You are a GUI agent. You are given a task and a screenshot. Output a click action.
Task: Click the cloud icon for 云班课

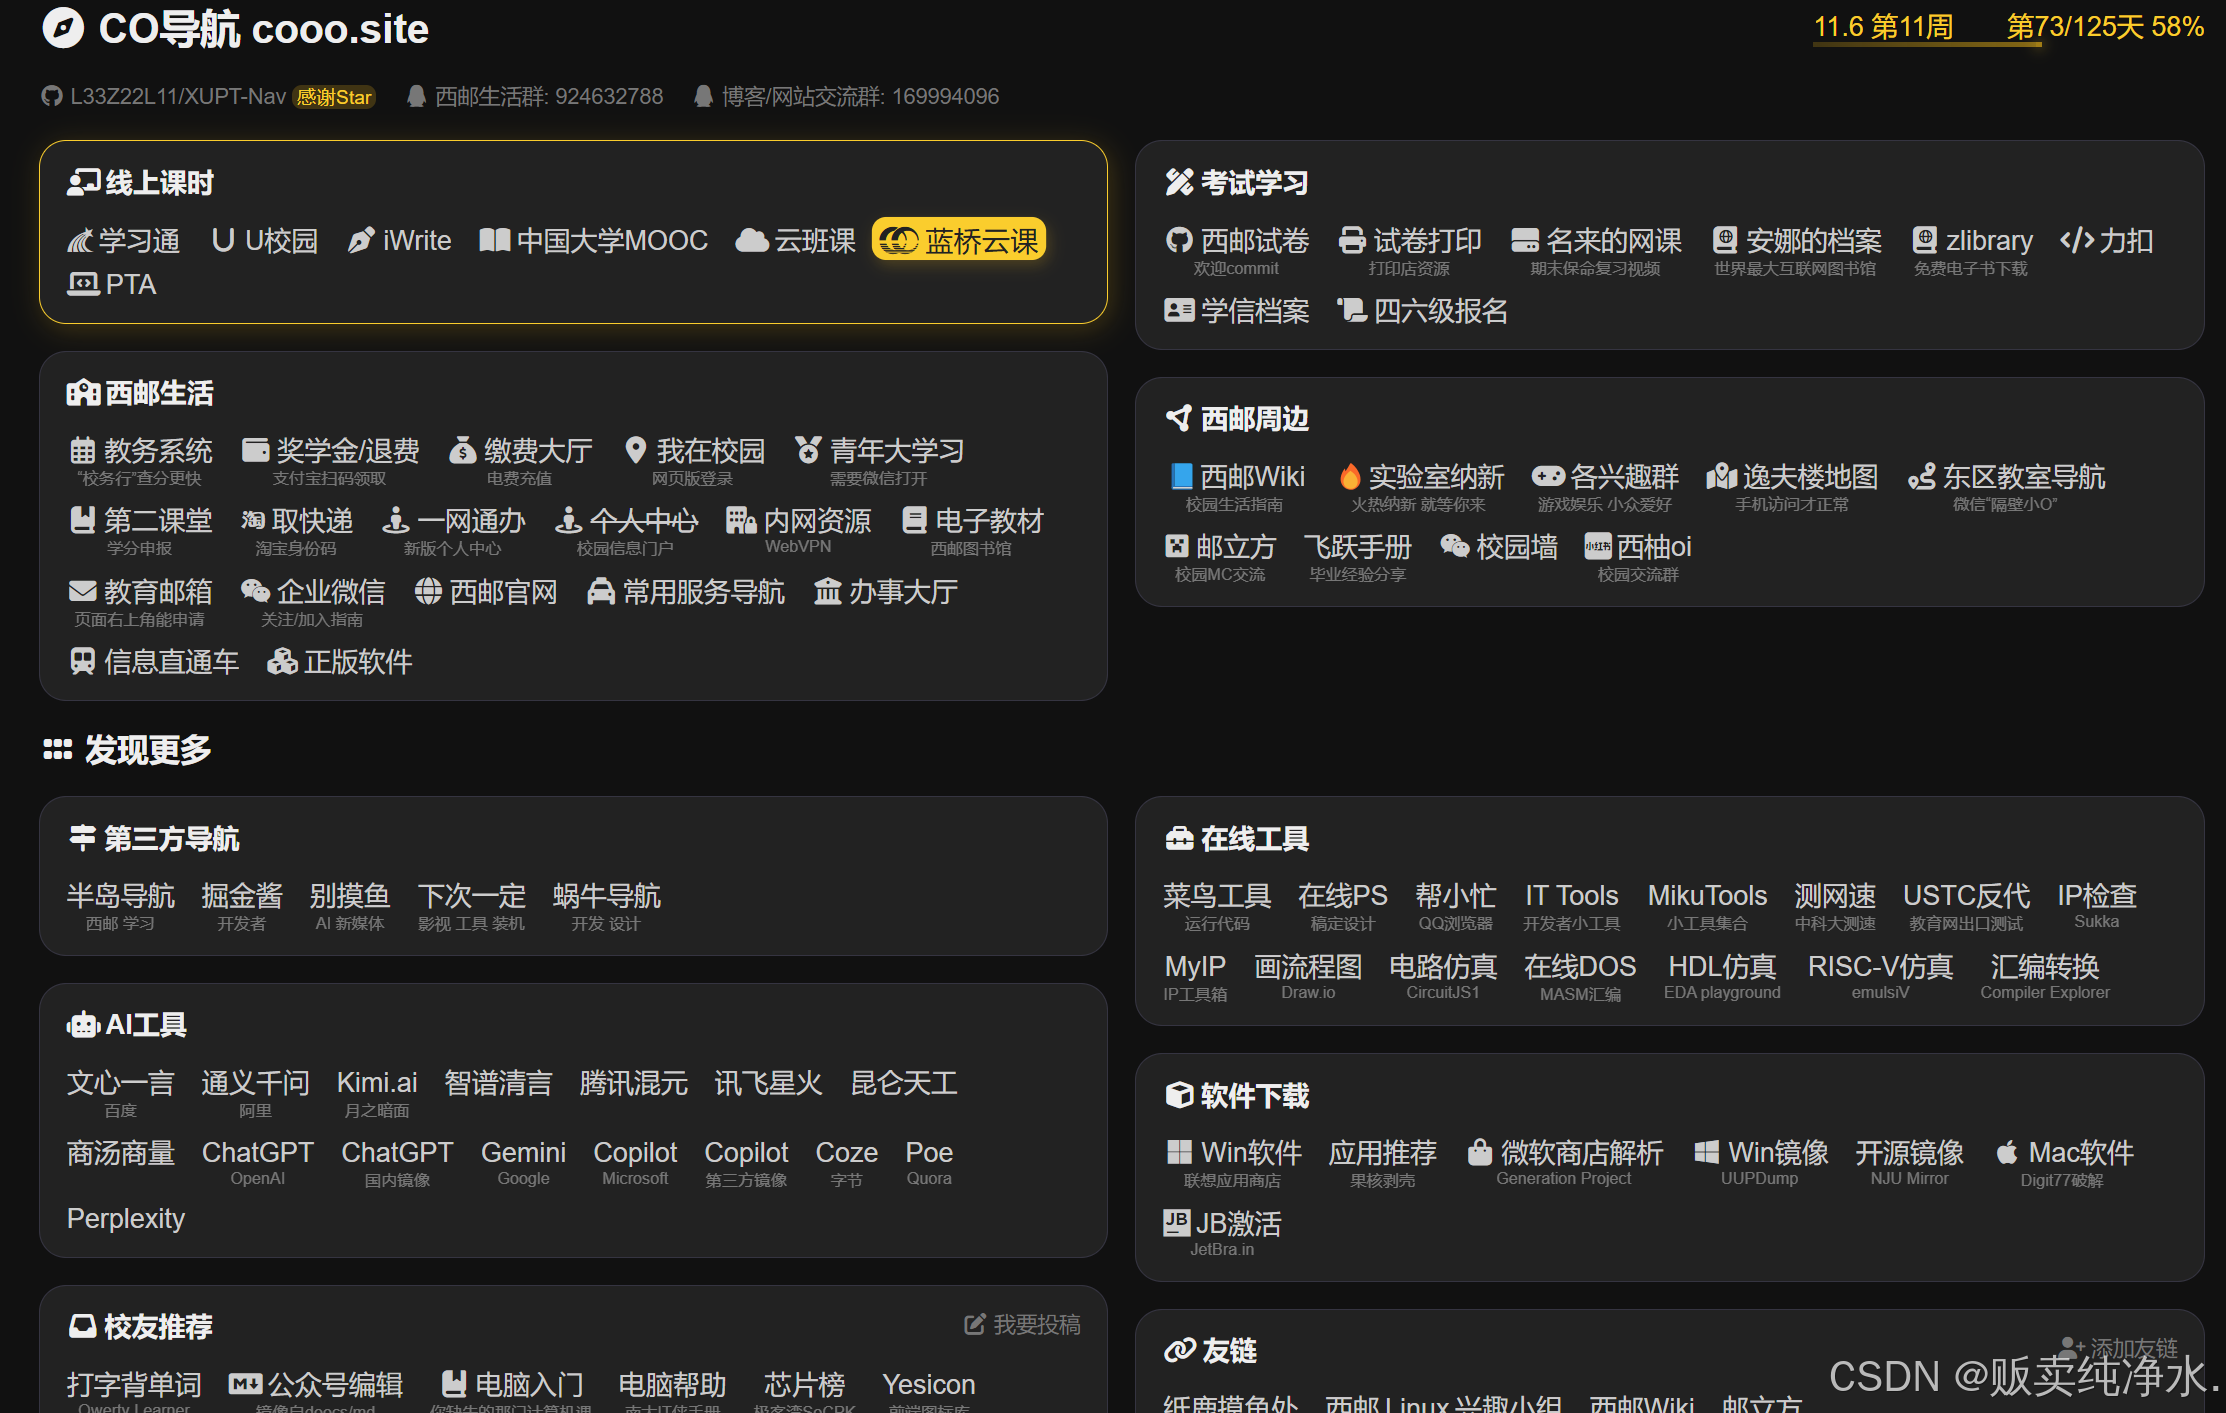coord(751,241)
